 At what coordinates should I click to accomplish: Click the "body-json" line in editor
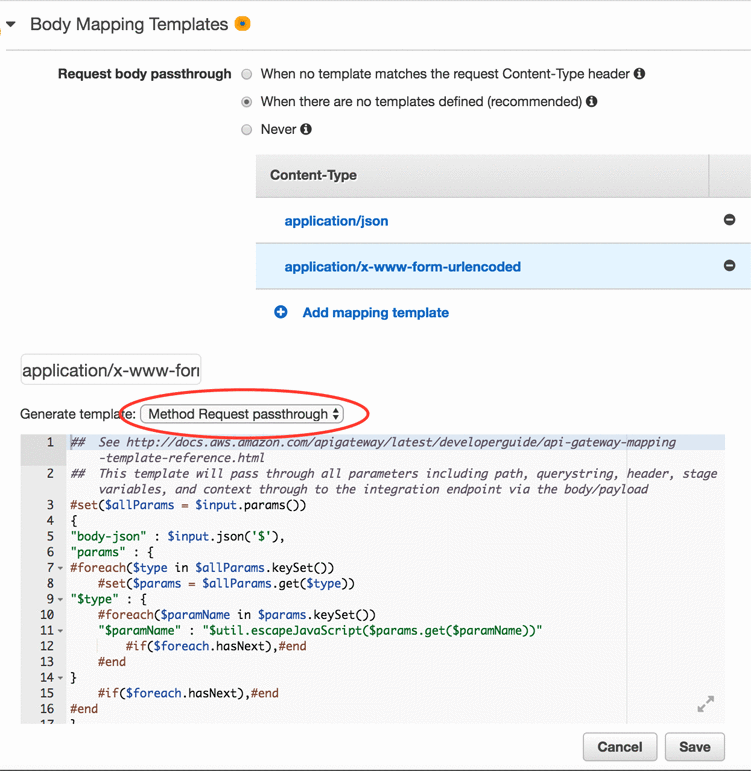pyautogui.click(x=178, y=536)
